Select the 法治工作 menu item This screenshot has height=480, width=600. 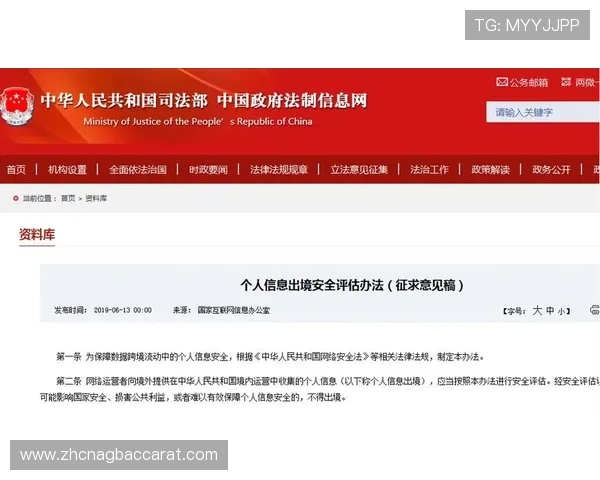click(429, 170)
